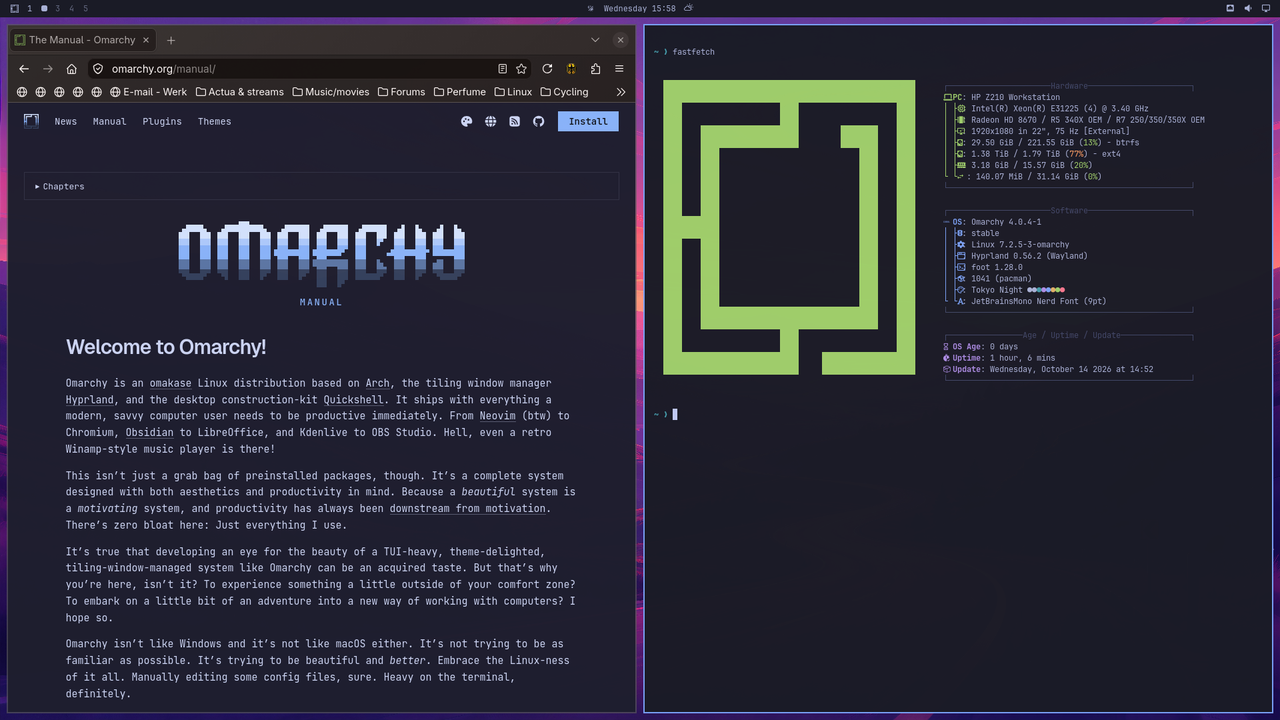Open a new browser tab with plus
The image size is (1280, 720).
pyautogui.click(x=171, y=40)
